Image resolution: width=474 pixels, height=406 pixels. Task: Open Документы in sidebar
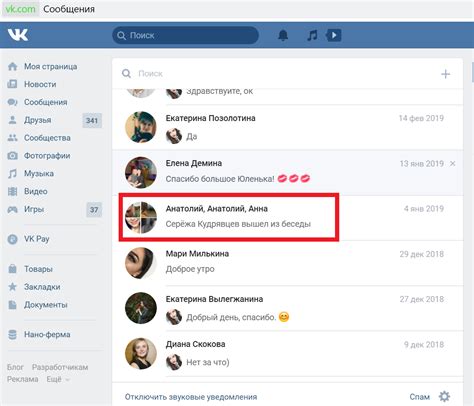point(46,305)
